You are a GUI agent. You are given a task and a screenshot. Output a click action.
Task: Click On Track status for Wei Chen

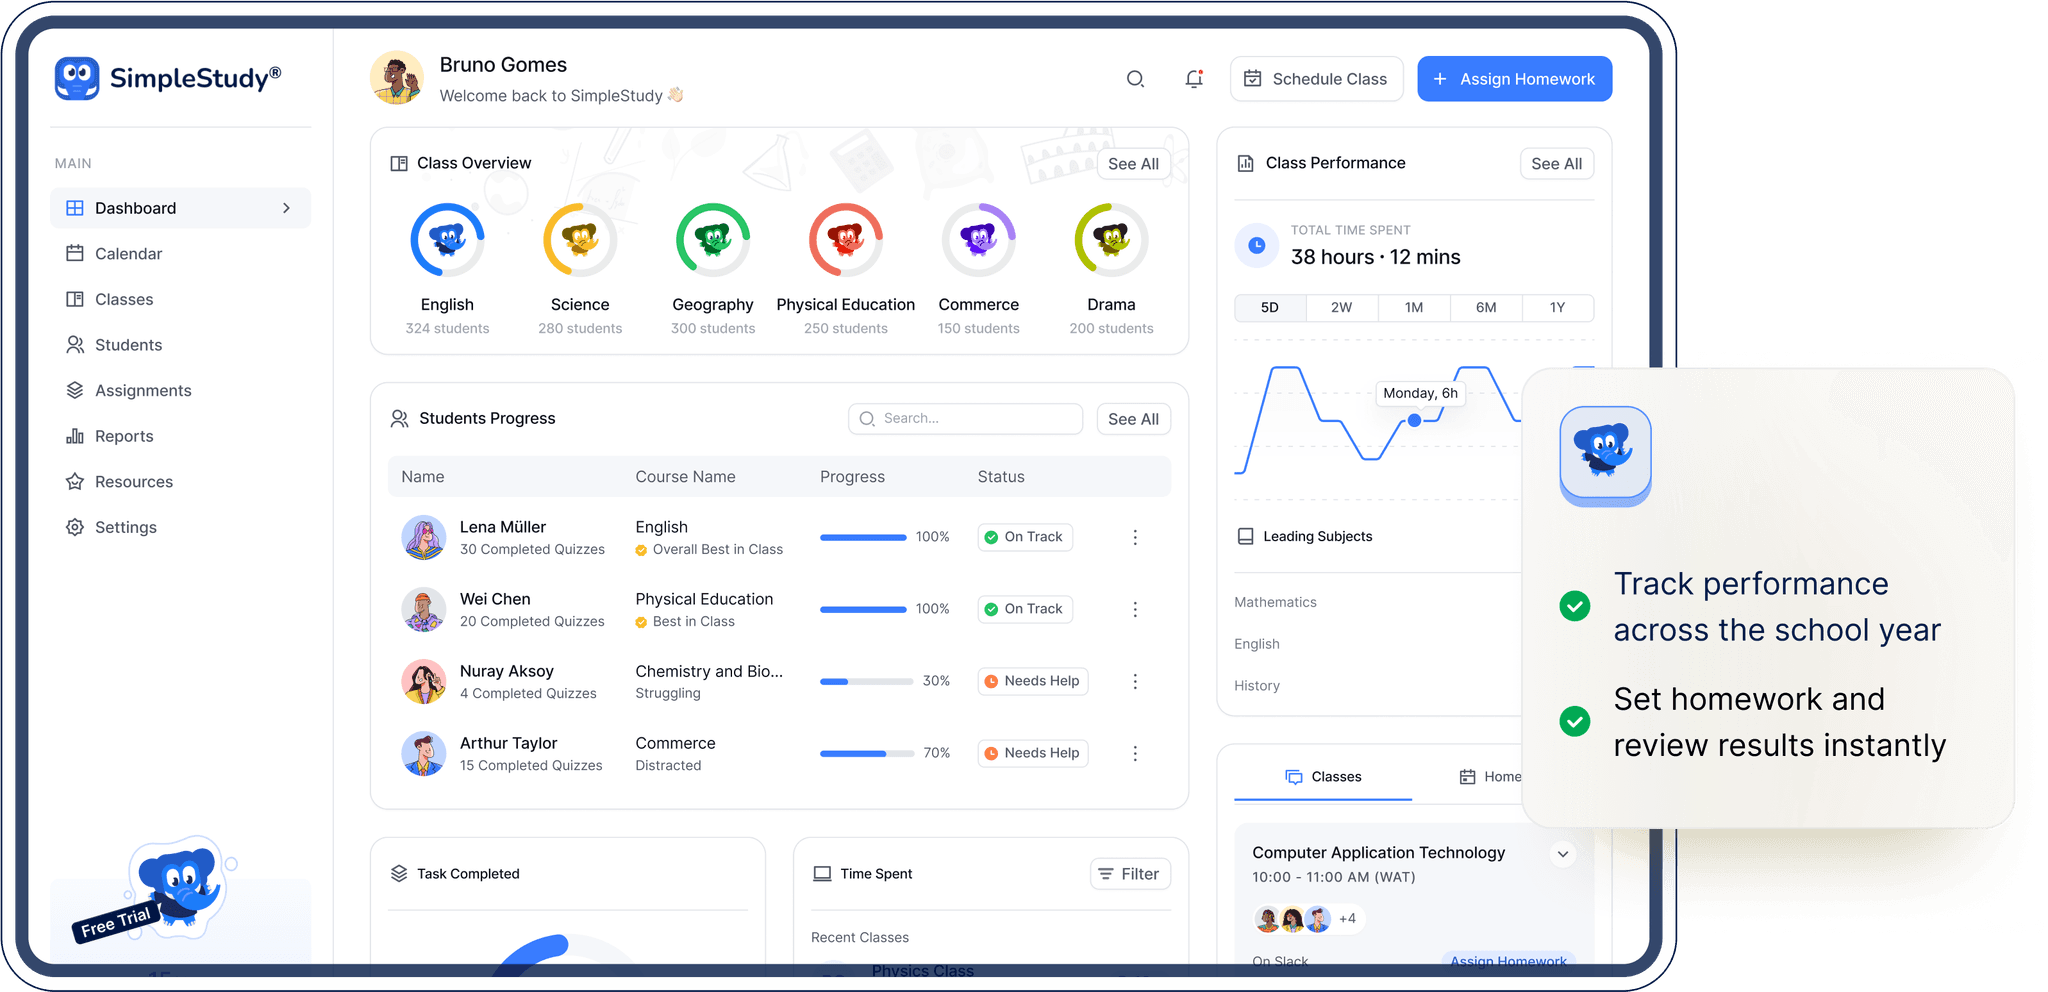[x=1025, y=610]
